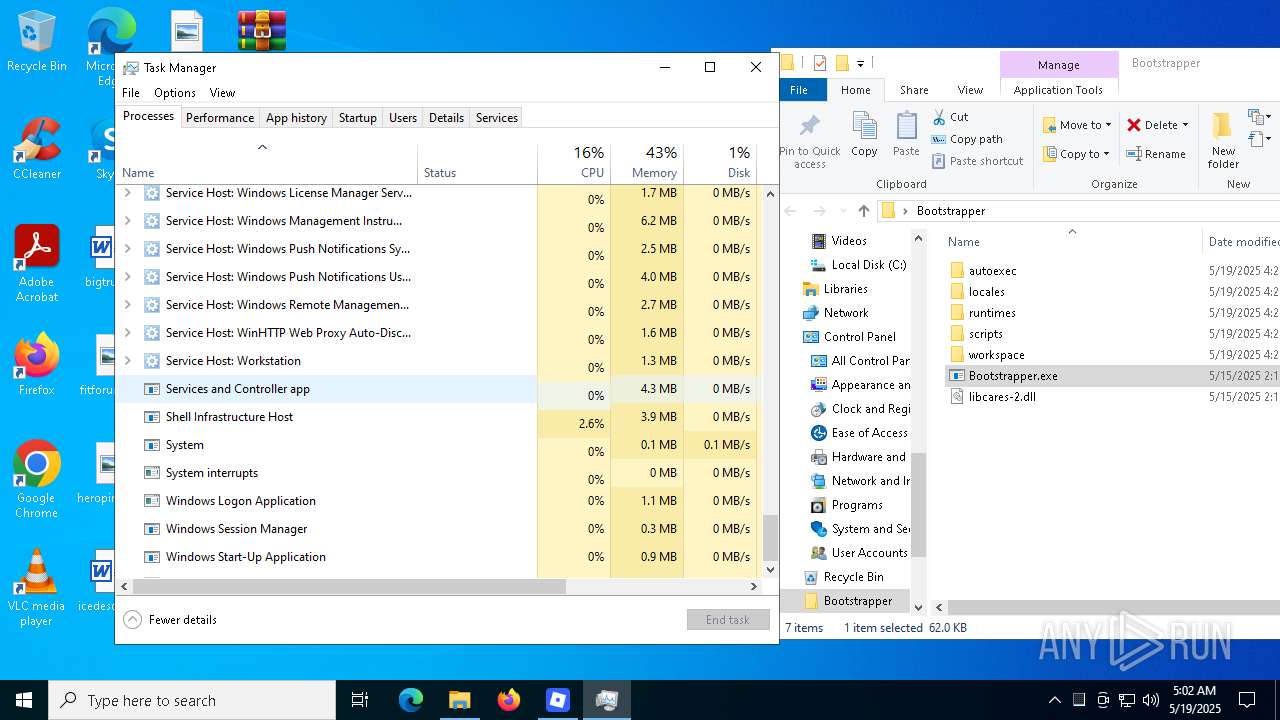
Task: Switch to the Startup tab
Action: point(358,118)
